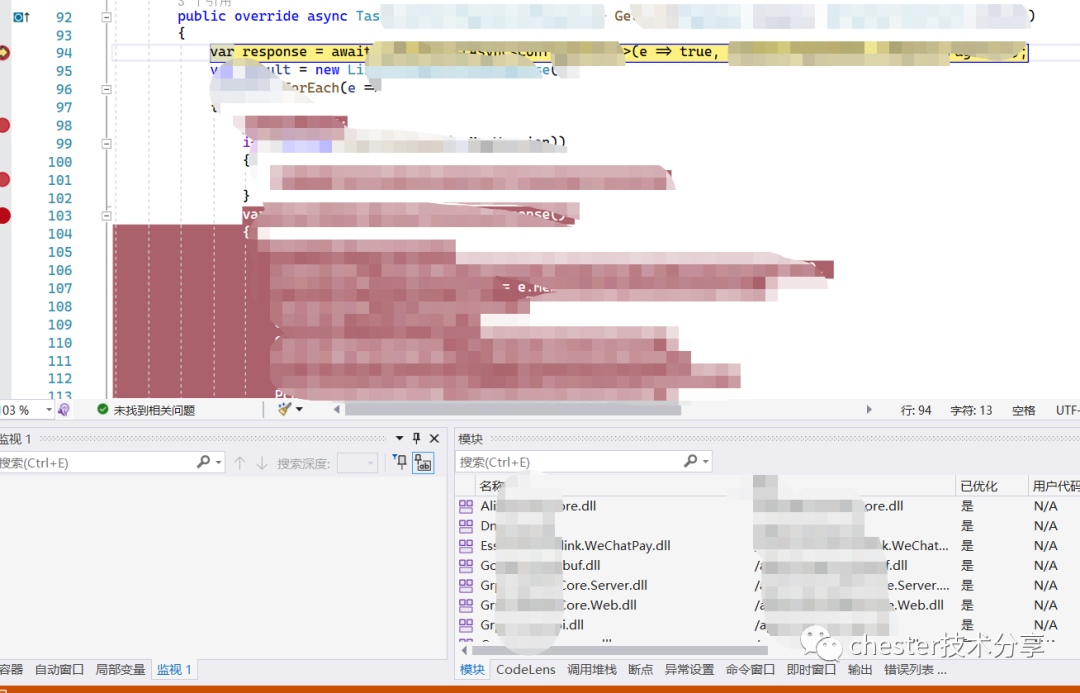Open the CodeLens tab
This screenshot has height=693, width=1080.
[x=526, y=670]
